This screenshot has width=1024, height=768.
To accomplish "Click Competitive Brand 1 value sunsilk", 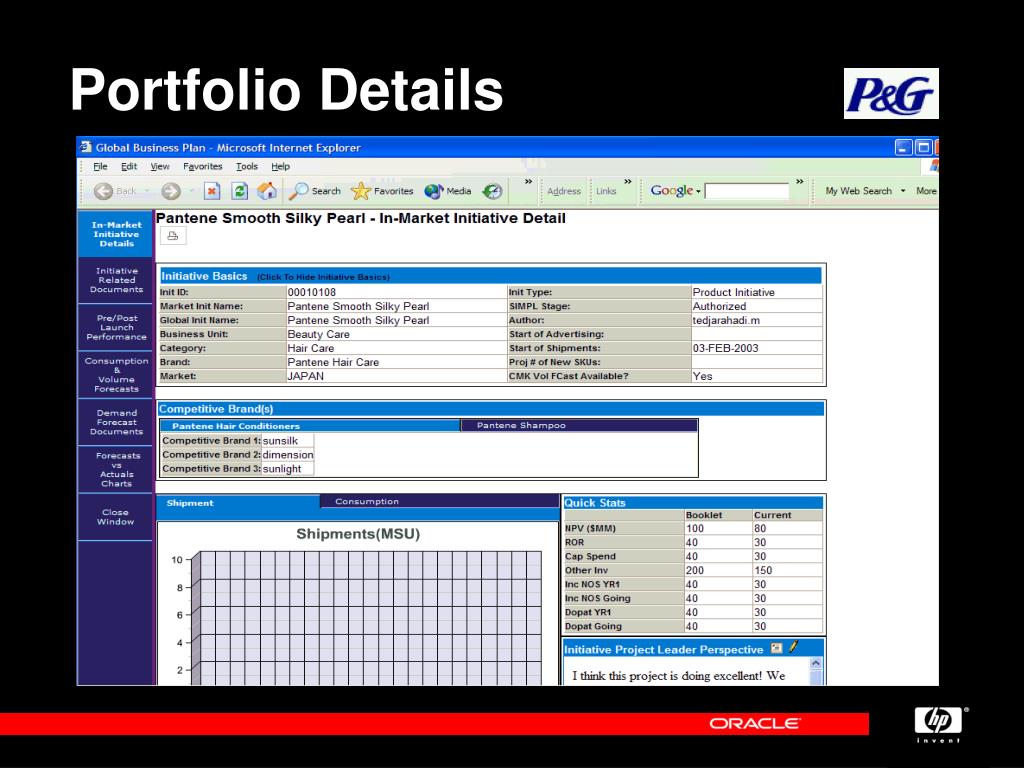I will click(x=280, y=441).
